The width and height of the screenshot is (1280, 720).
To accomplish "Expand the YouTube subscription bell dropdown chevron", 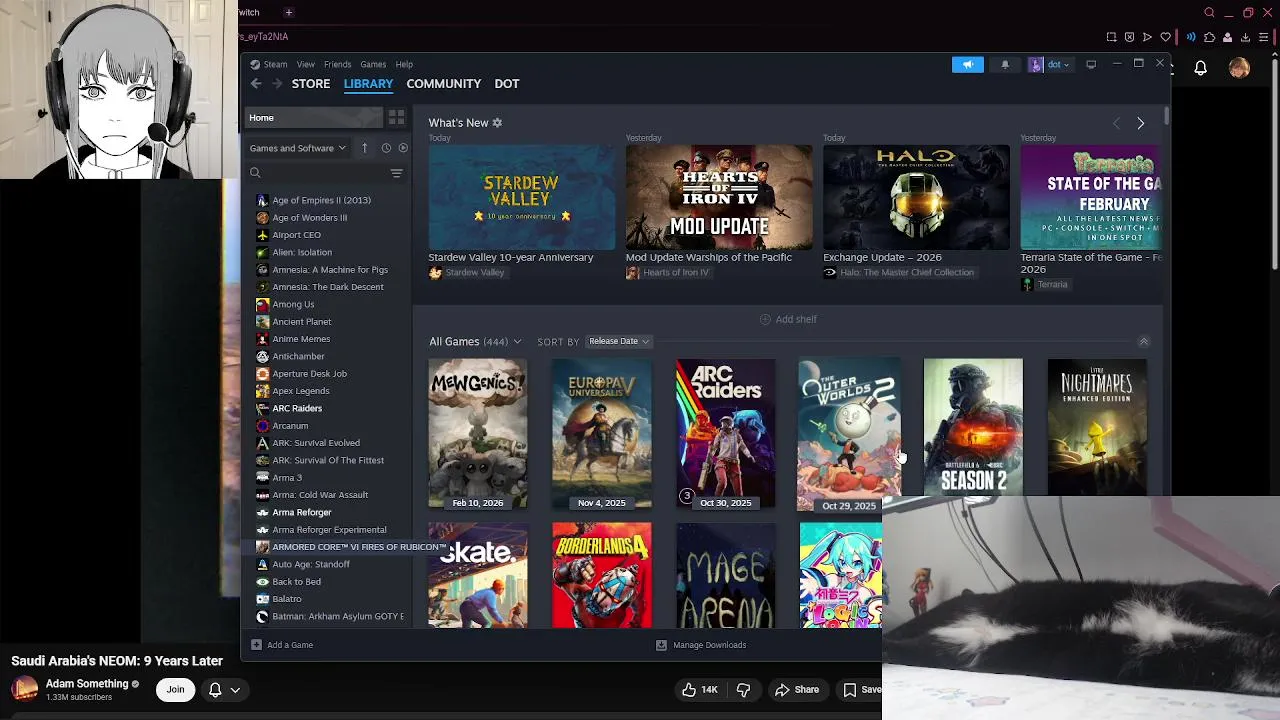I will point(235,690).
